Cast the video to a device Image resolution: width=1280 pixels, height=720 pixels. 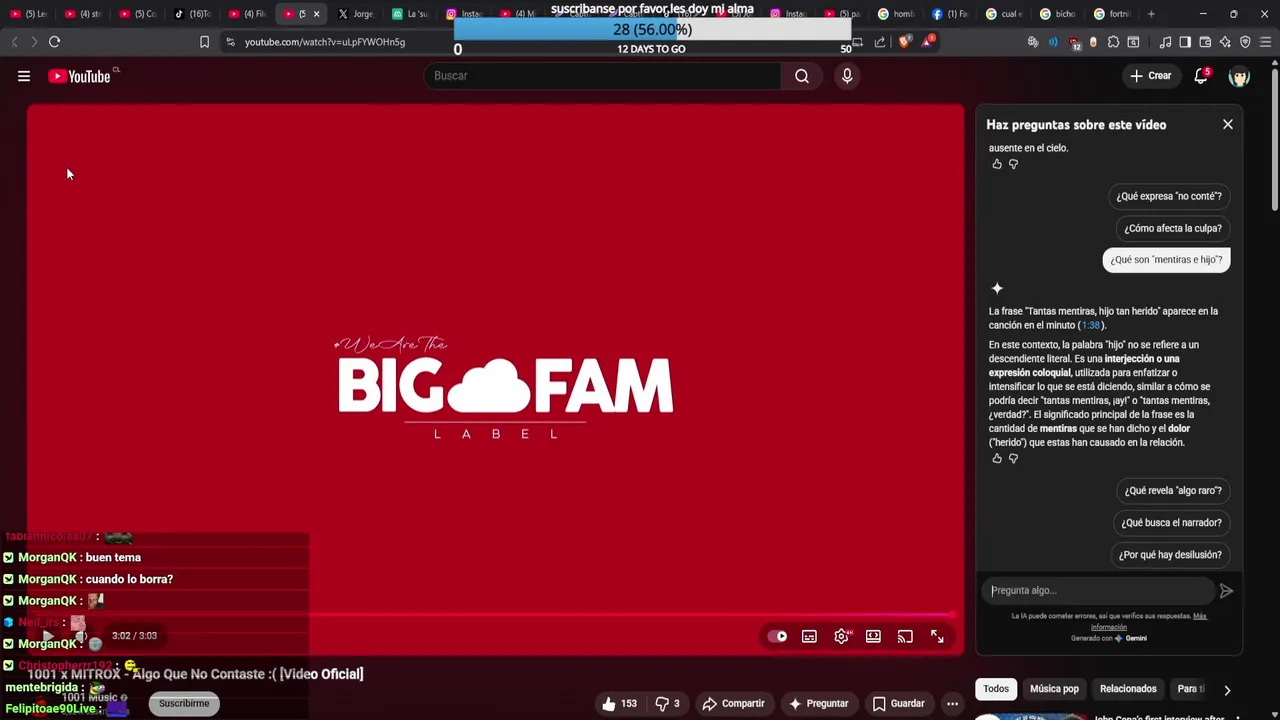click(x=905, y=636)
